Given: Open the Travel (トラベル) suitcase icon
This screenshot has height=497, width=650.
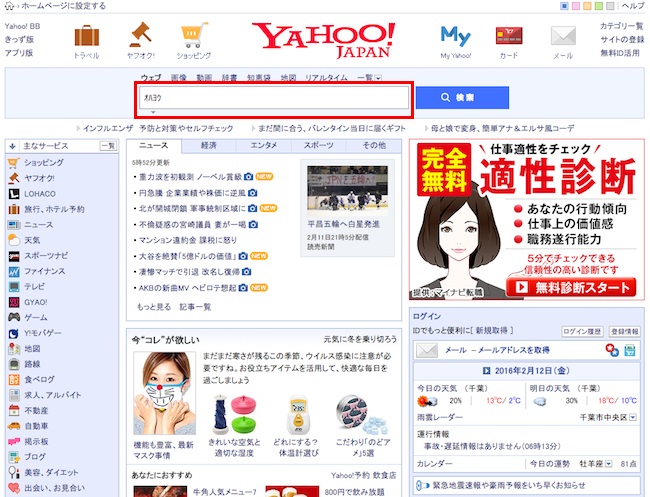Looking at the screenshot, I should [x=87, y=36].
